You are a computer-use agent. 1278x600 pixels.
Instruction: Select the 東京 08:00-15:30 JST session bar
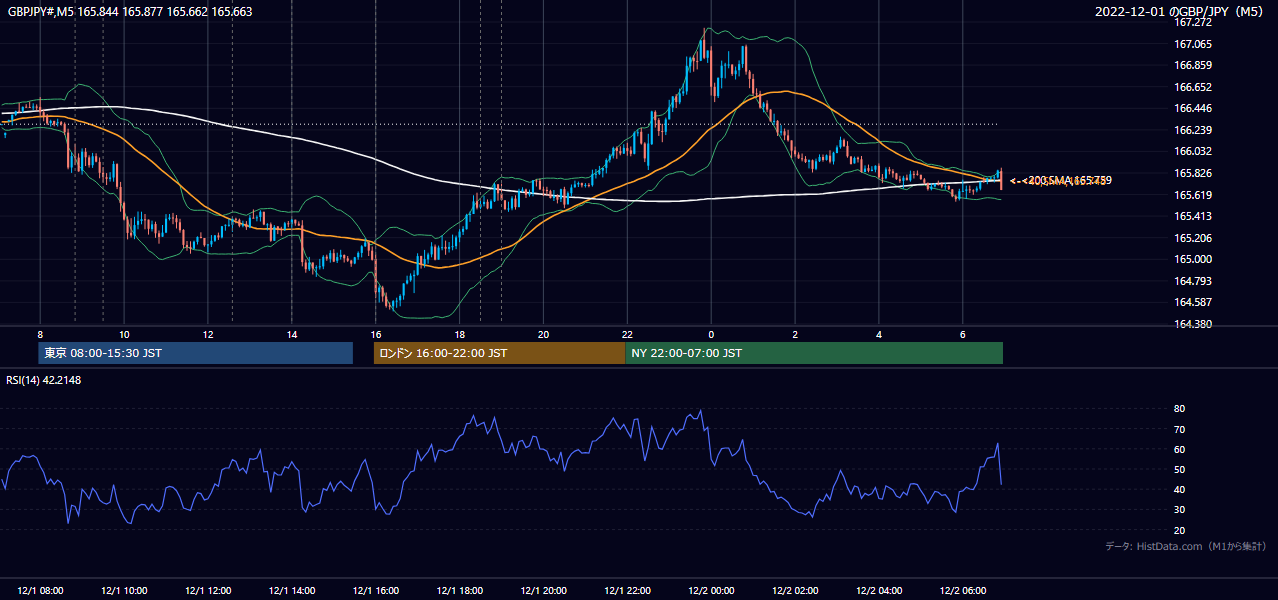196,353
